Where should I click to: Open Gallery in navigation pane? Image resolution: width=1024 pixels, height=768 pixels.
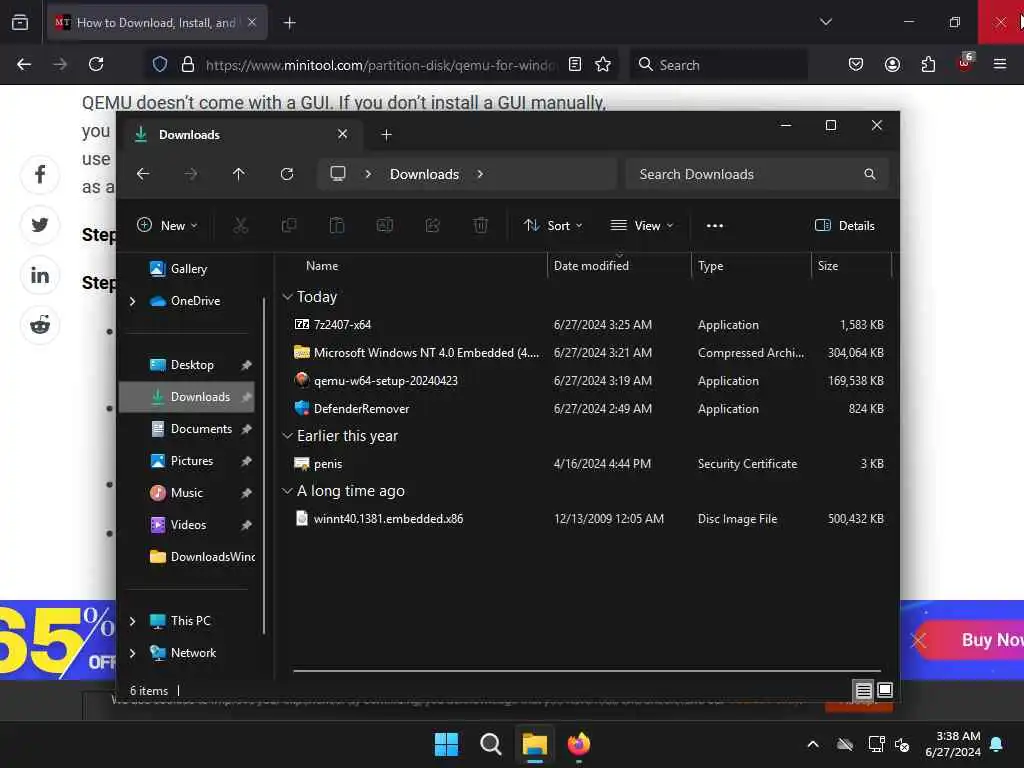(187, 269)
